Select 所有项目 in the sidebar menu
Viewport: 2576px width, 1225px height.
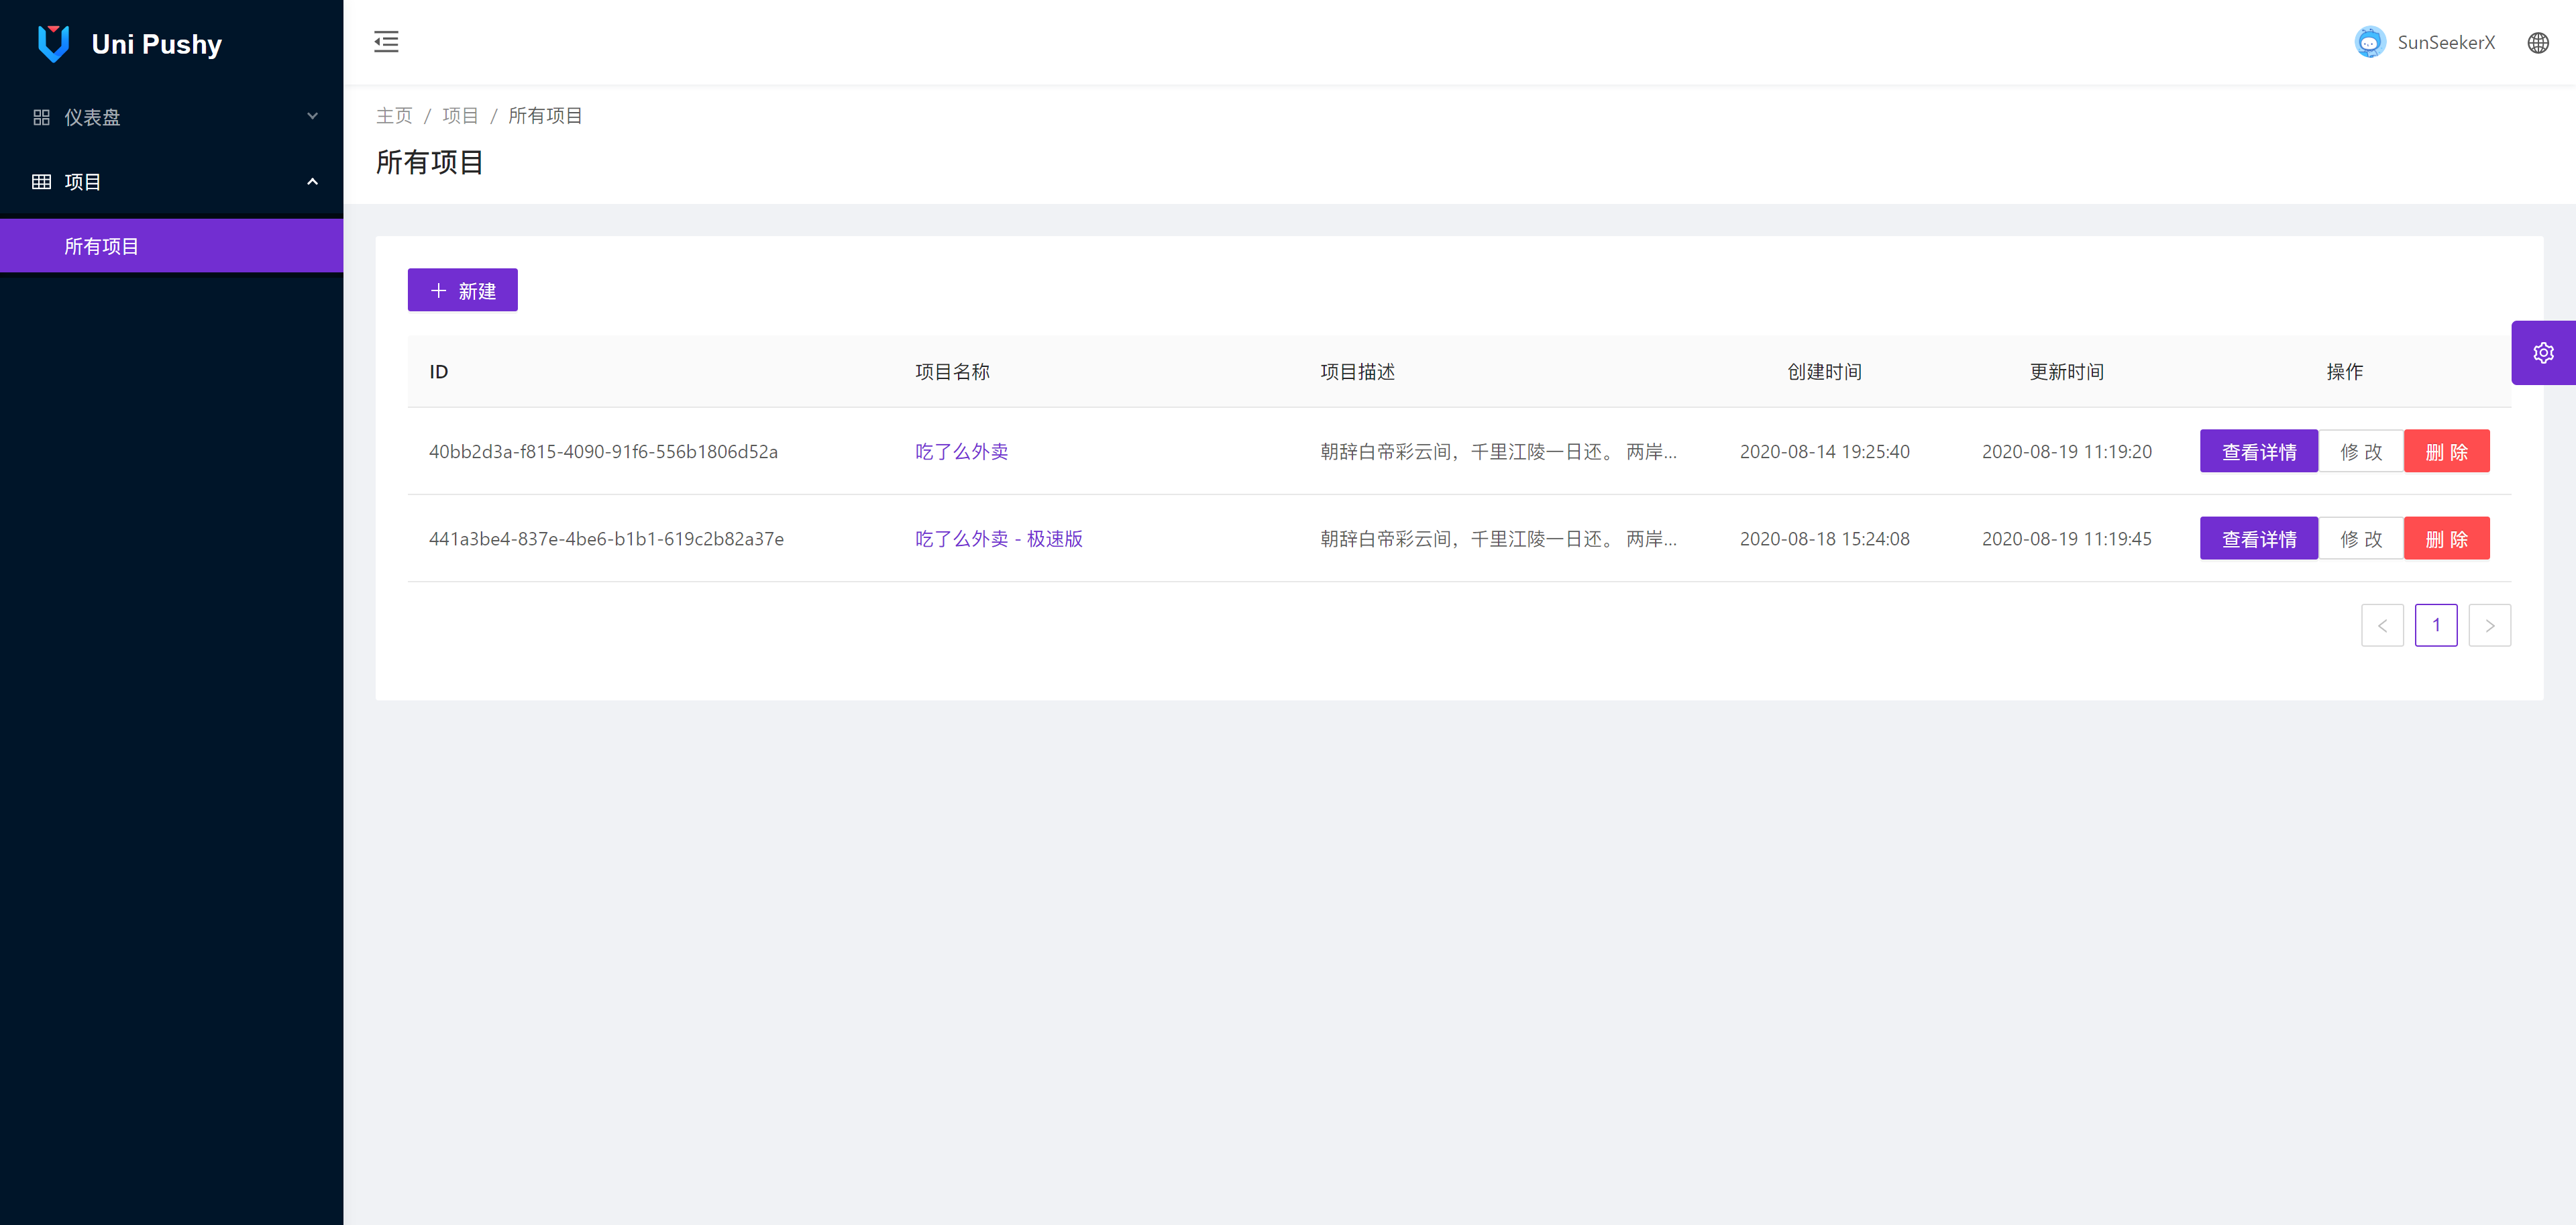(102, 246)
